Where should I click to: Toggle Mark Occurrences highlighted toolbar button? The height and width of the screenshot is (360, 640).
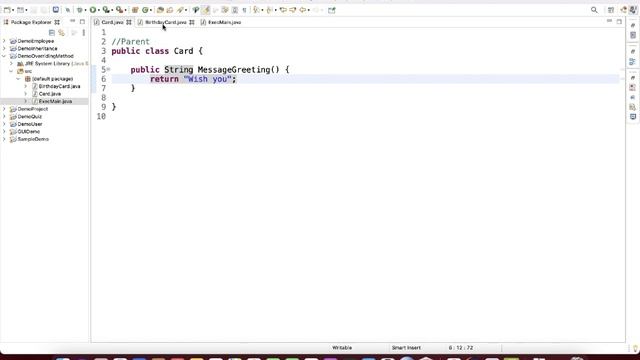[x=206, y=10]
